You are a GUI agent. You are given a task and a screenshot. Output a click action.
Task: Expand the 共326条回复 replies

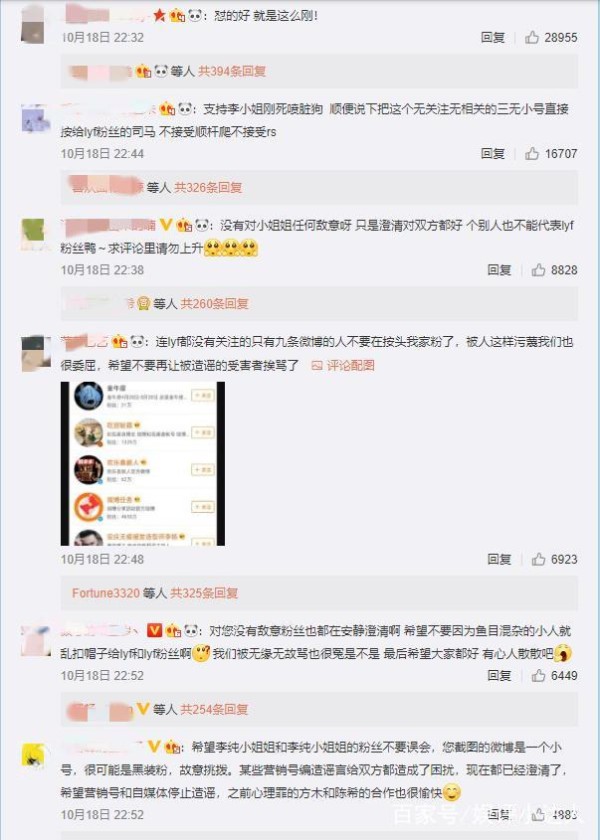tap(208, 188)
